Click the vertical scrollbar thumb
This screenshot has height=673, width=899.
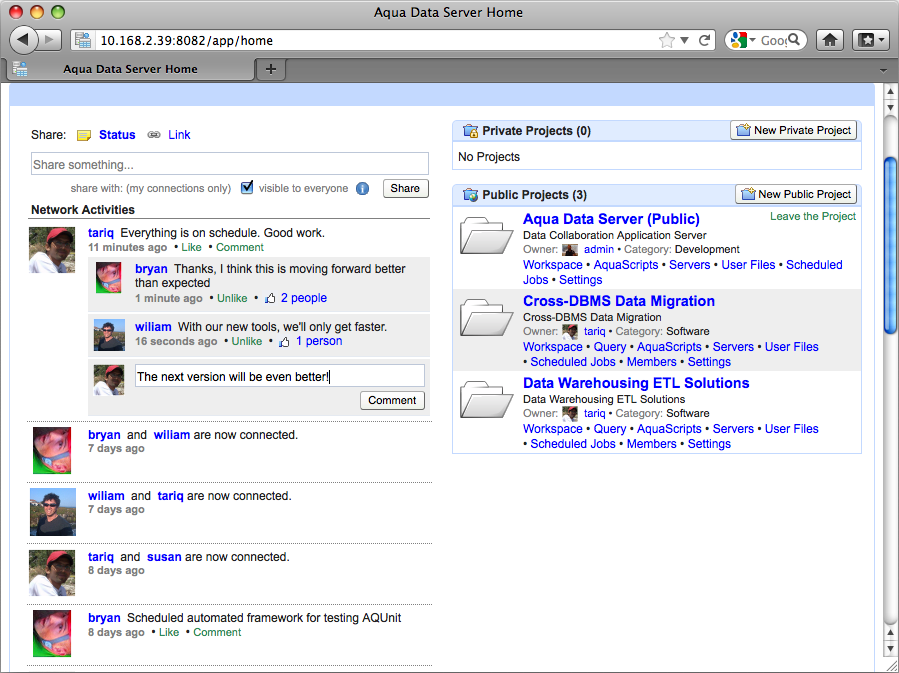pos(890,245)
